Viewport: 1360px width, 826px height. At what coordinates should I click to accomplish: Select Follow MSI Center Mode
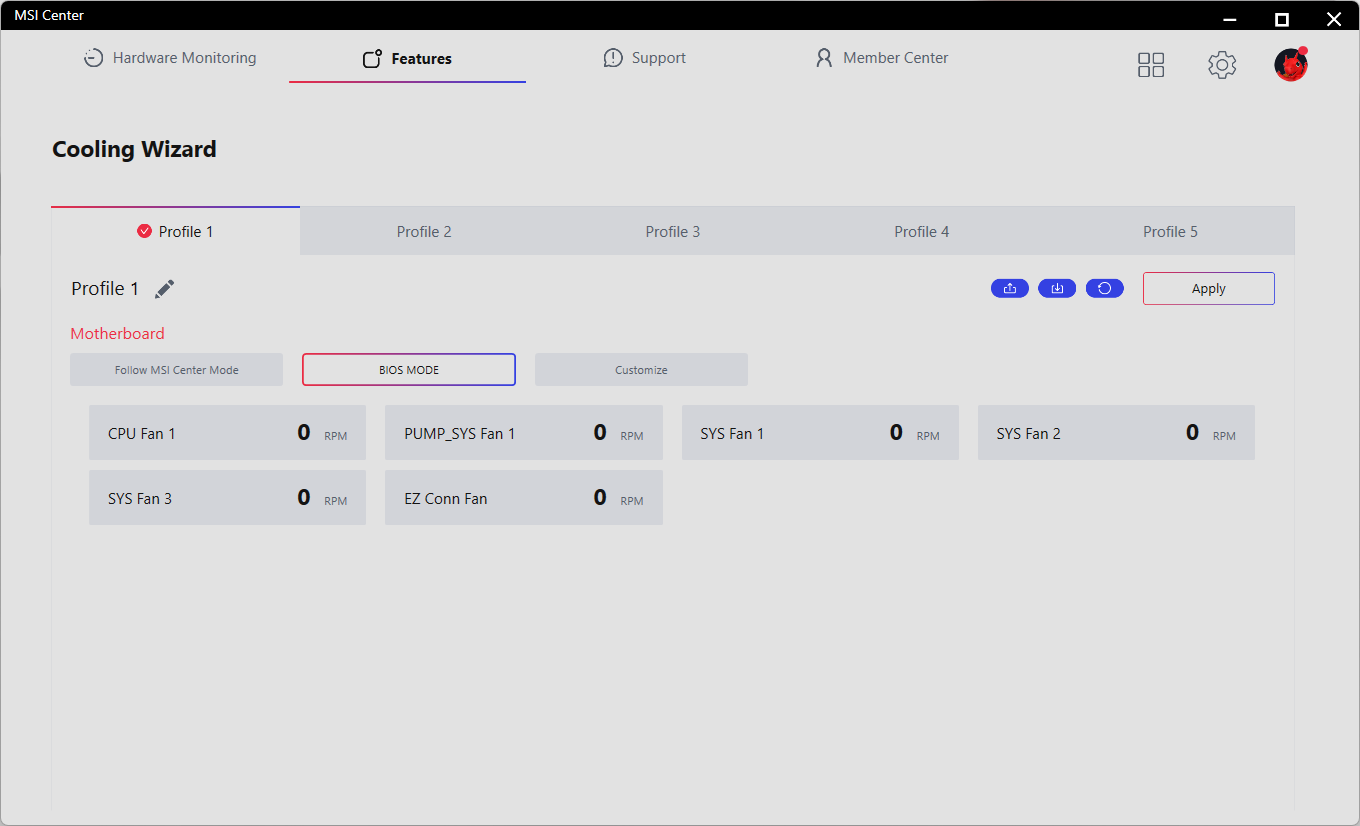pyautogui.click(x=176, y=370)
